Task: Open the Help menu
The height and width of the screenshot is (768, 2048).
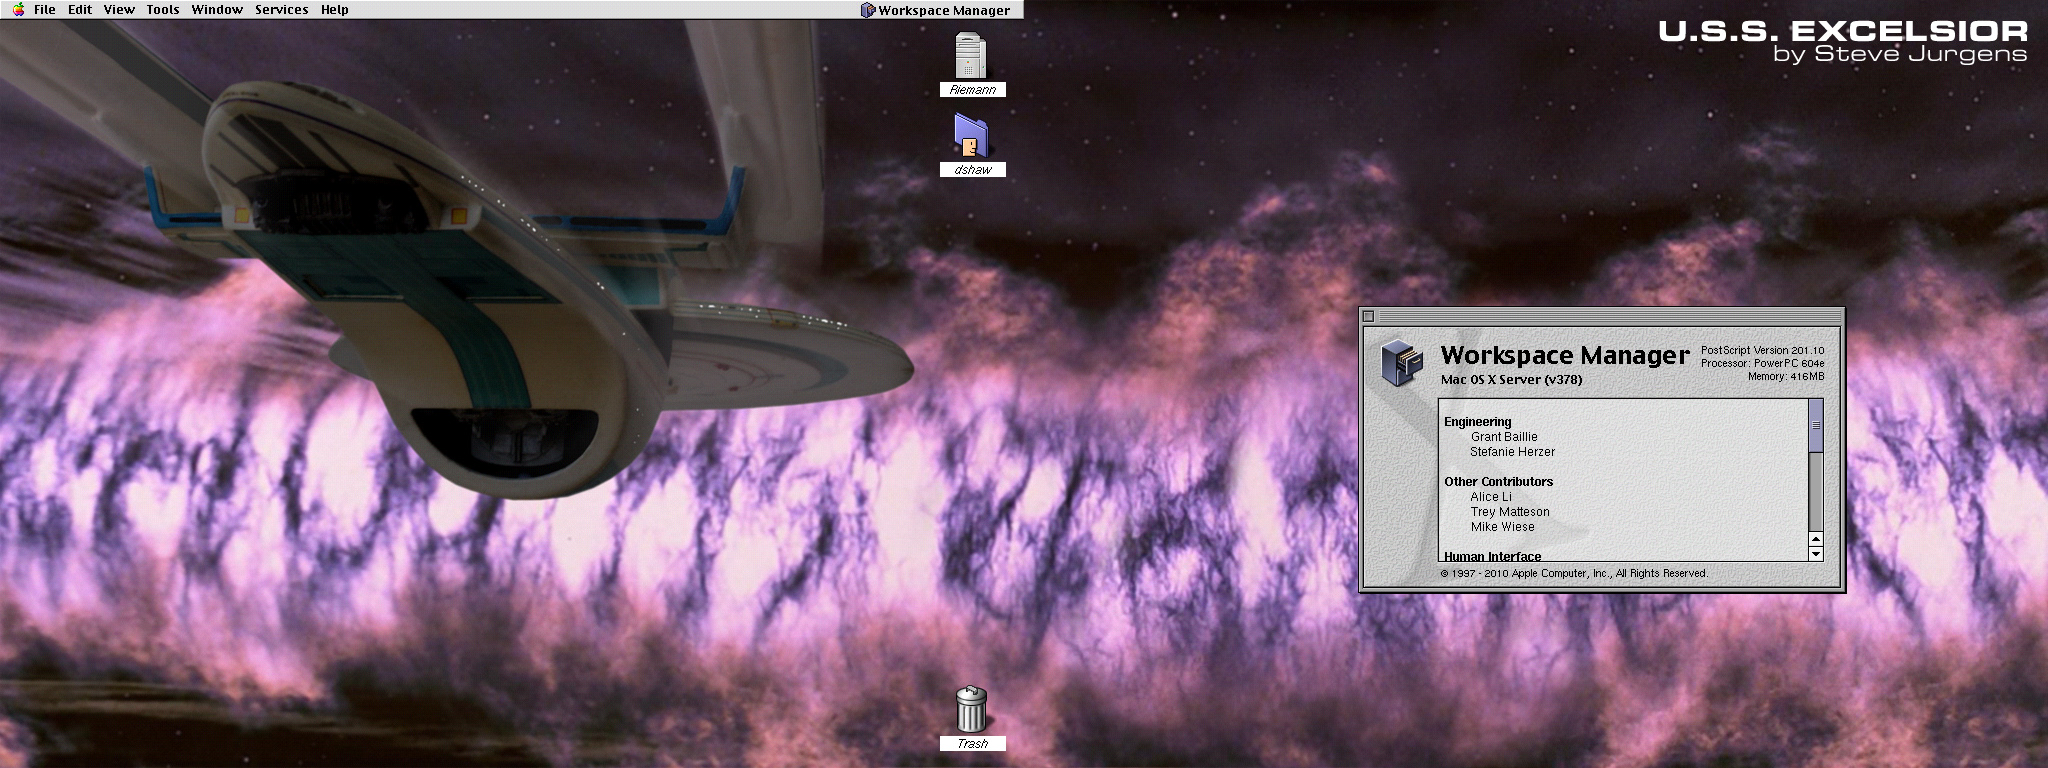Action: [335, 9]
